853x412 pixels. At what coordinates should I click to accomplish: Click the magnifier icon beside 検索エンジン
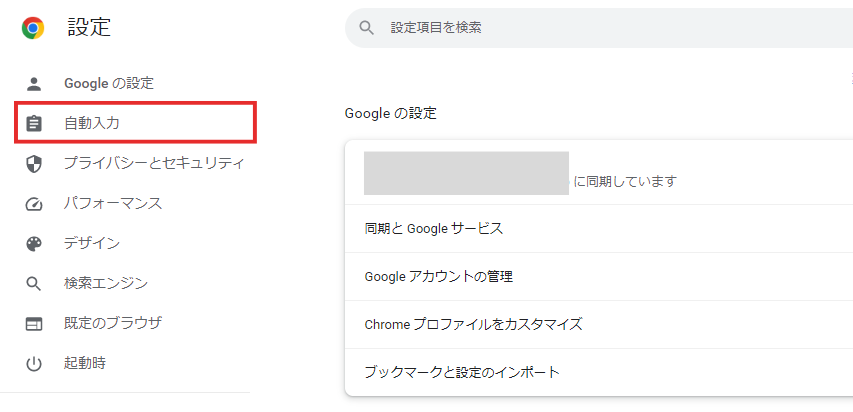click(x=34, y=284)
